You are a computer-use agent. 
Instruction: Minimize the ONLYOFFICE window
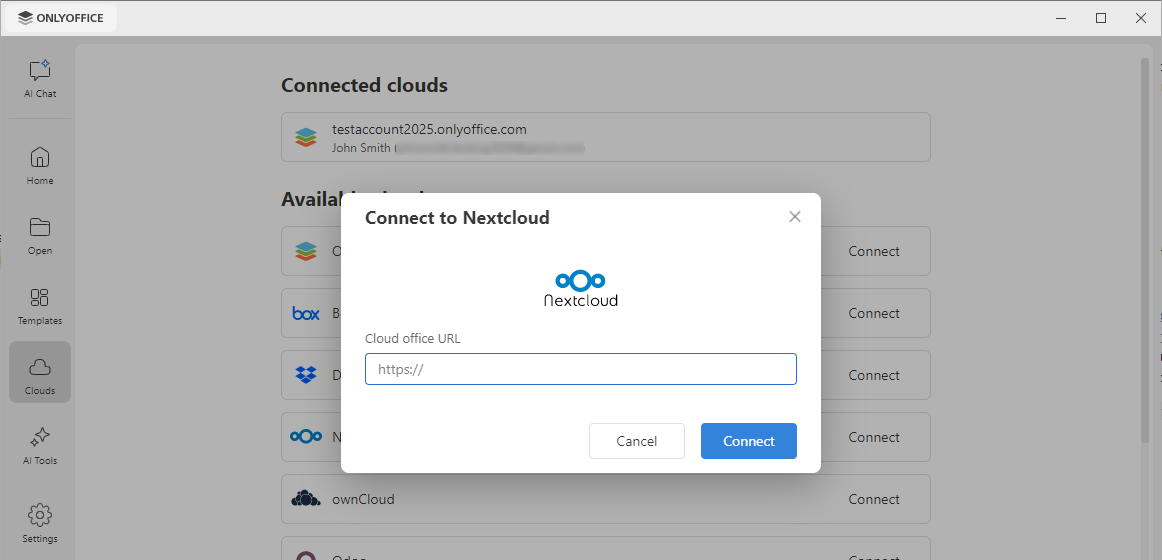(x=1061, y=18)
